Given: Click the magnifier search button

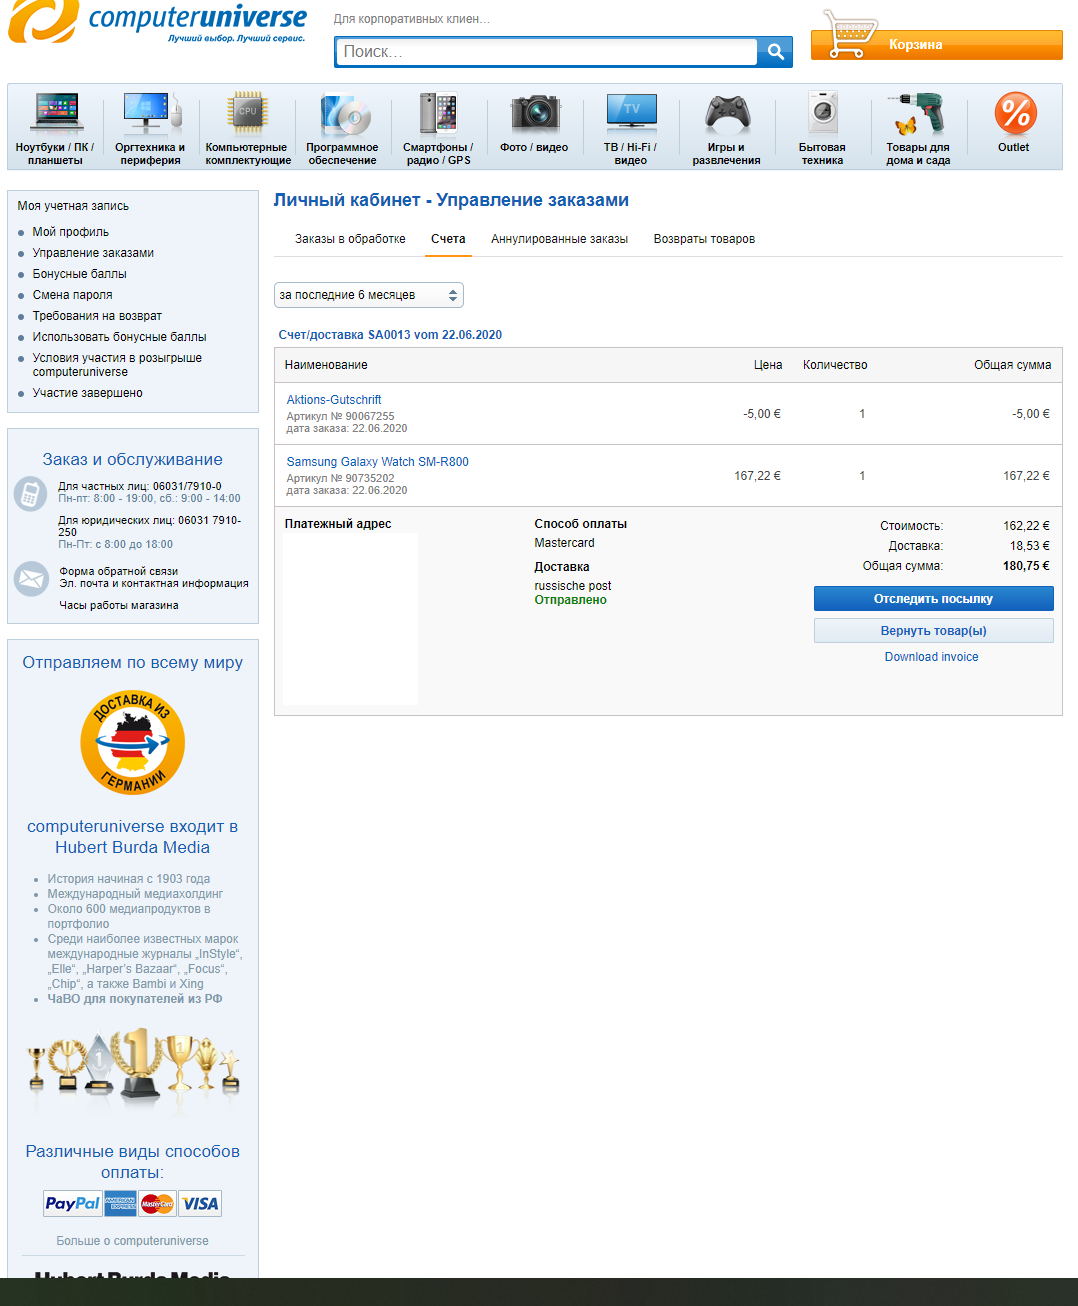Looking at the screenshot, I should pos(775,52).
